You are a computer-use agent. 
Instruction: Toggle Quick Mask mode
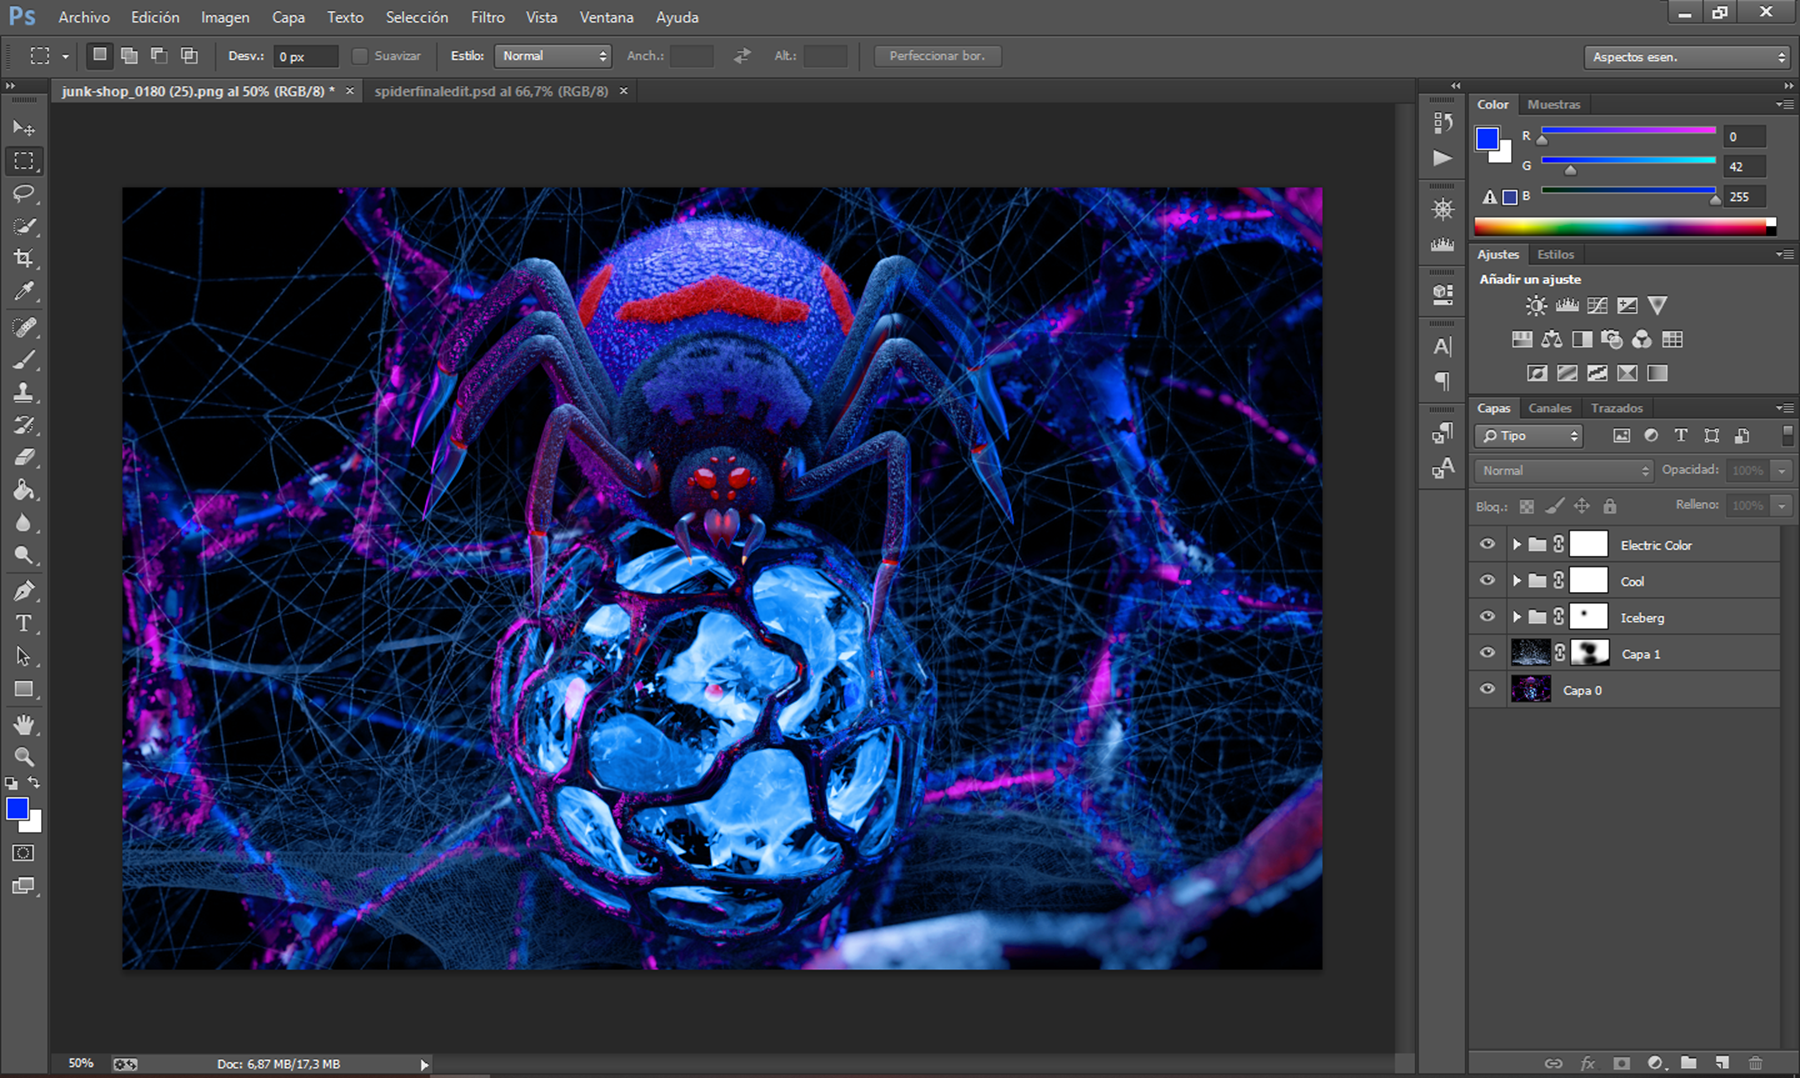(x=24, y=853)
